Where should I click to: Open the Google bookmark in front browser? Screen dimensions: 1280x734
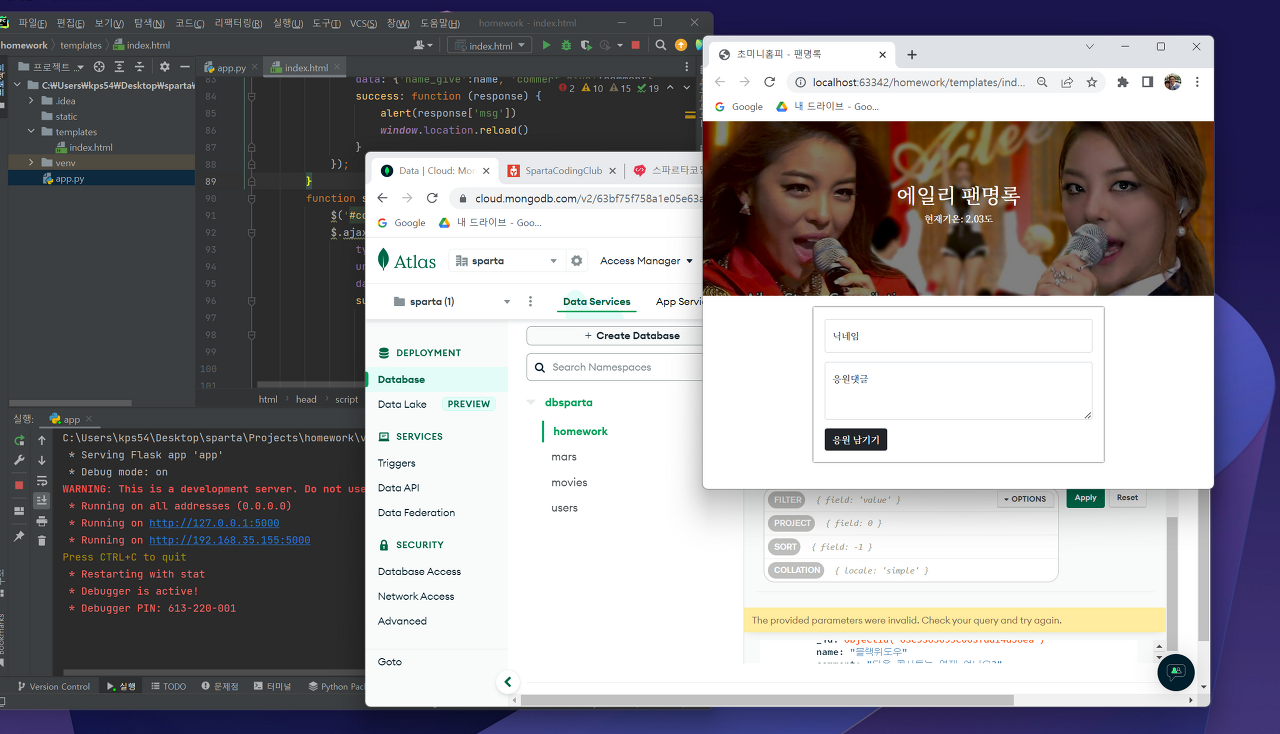point(740,106)
